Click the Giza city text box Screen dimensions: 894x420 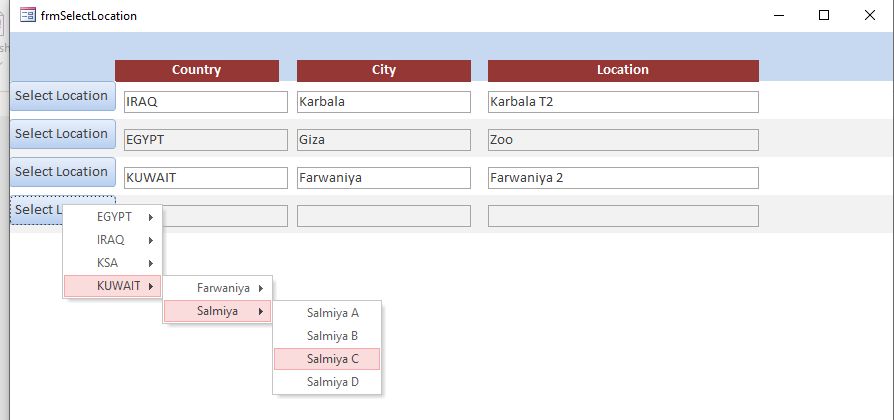[x=383, y=140]
